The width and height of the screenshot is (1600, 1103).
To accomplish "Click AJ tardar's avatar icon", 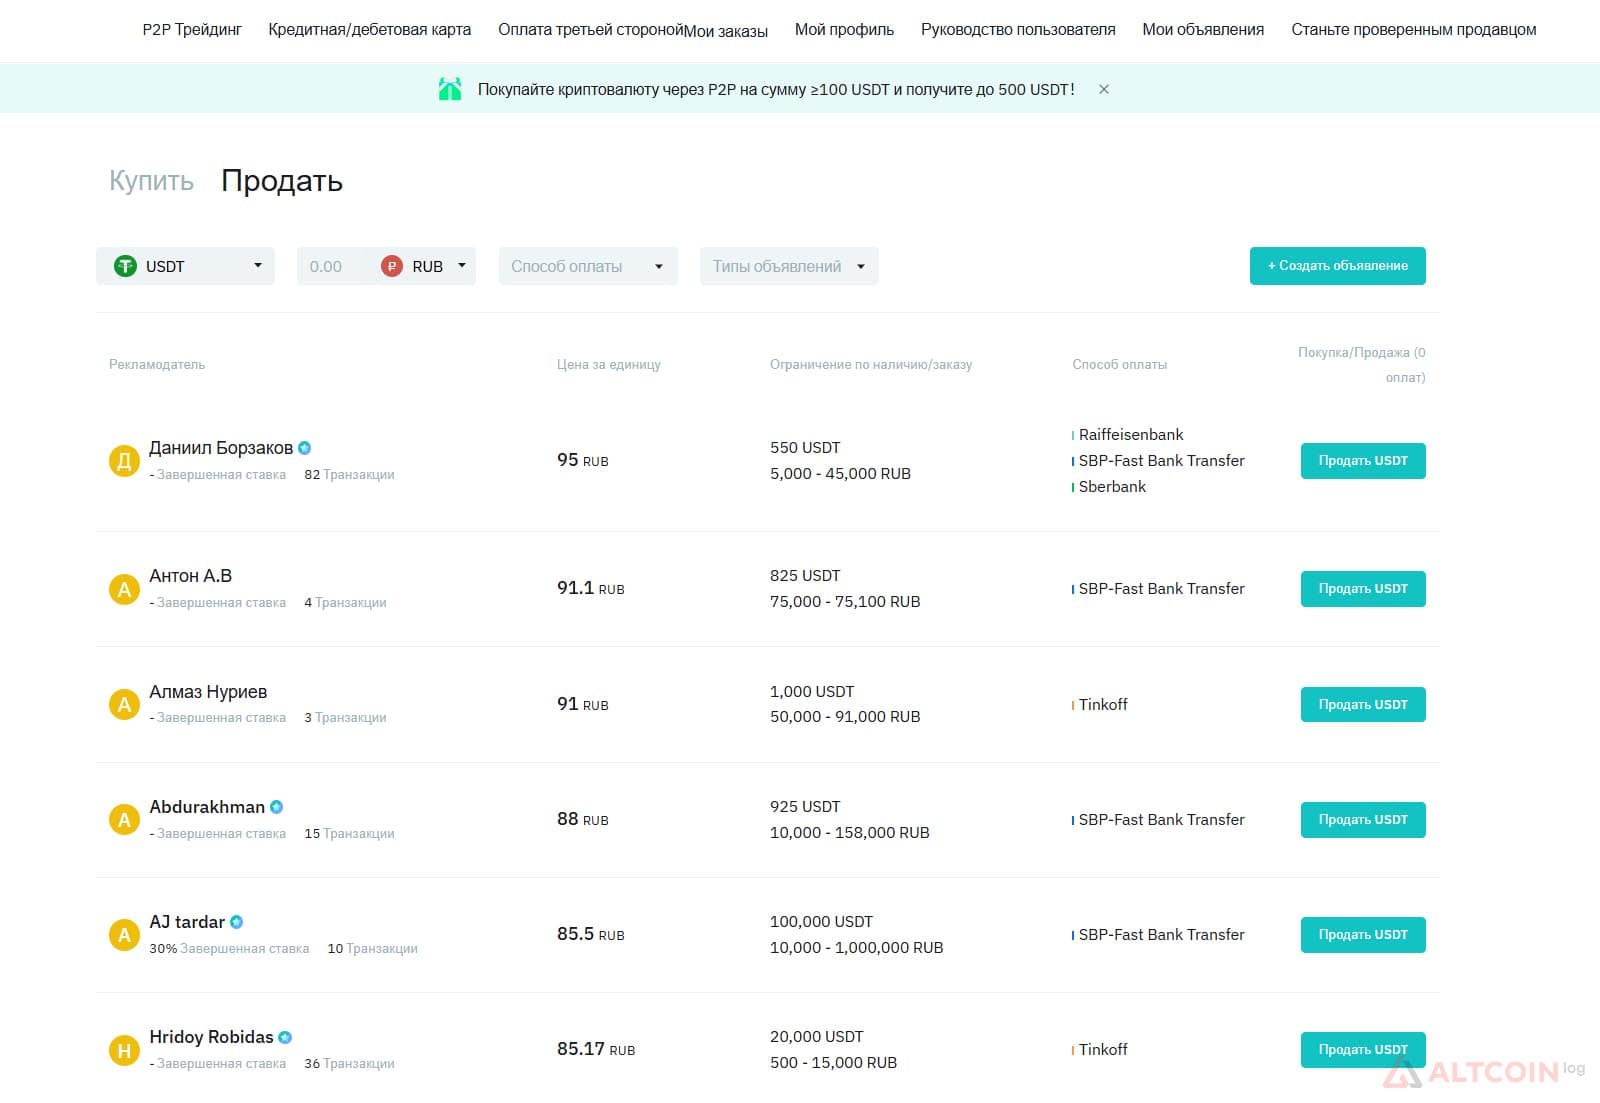I will 124,935.
